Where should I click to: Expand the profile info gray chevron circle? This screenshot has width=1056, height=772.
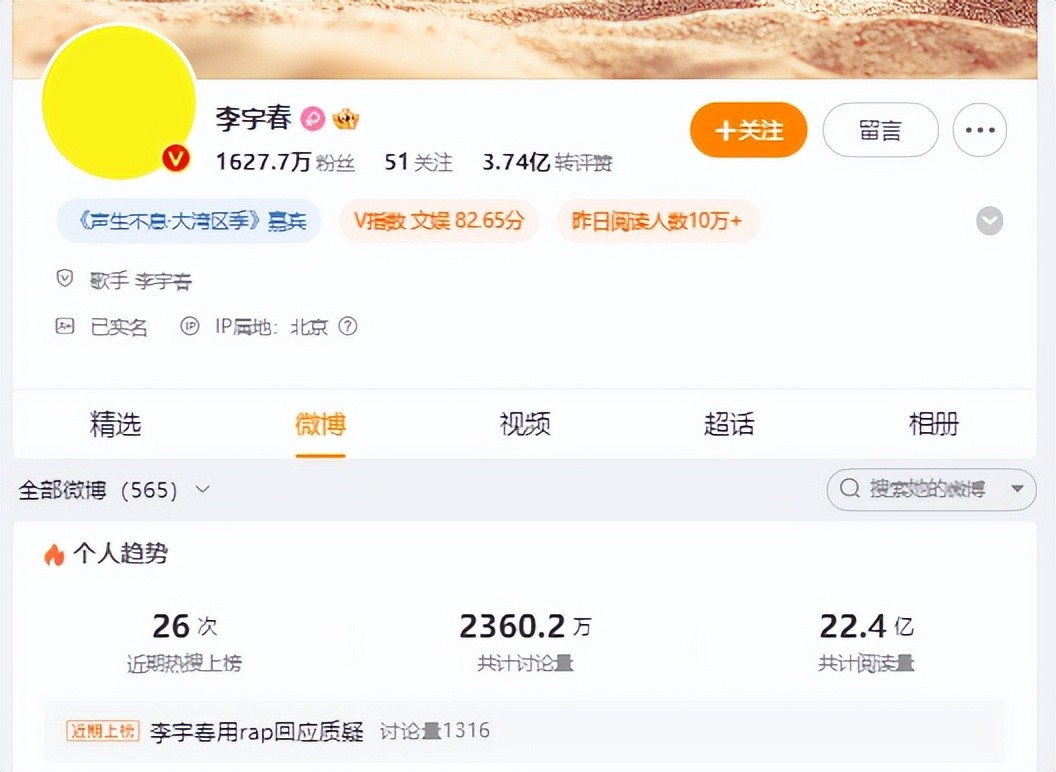coord(989,221)
